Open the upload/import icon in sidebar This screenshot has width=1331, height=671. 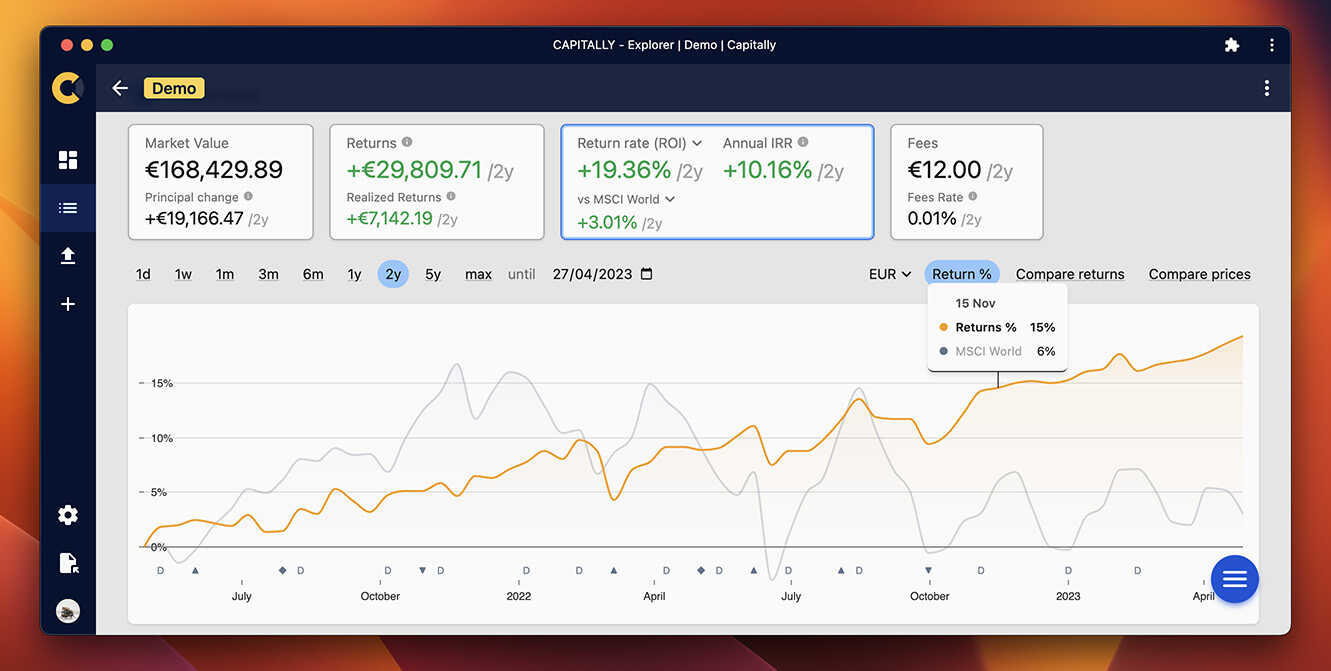pyautogui.click(x=67, y=255)
